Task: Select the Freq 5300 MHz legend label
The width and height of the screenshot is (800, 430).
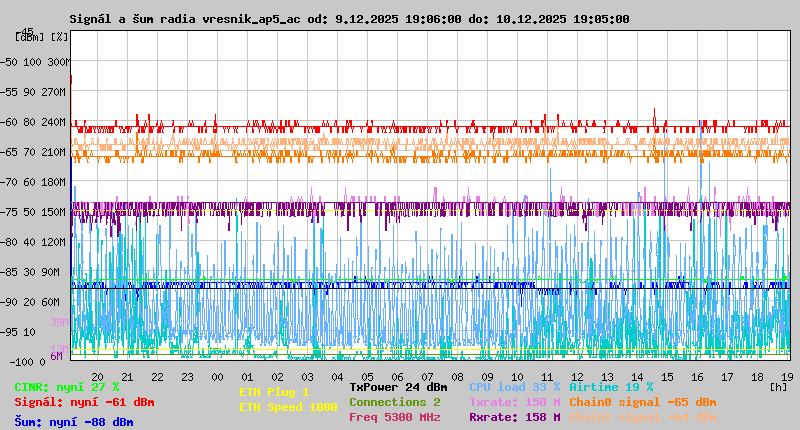Action: tap(394, 417)
